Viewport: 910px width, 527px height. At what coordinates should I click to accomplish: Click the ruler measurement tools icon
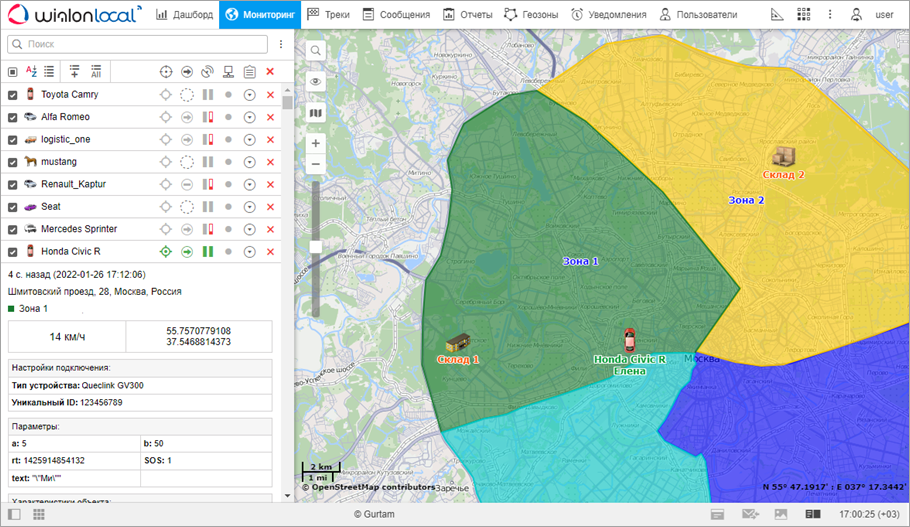(779, 15)
